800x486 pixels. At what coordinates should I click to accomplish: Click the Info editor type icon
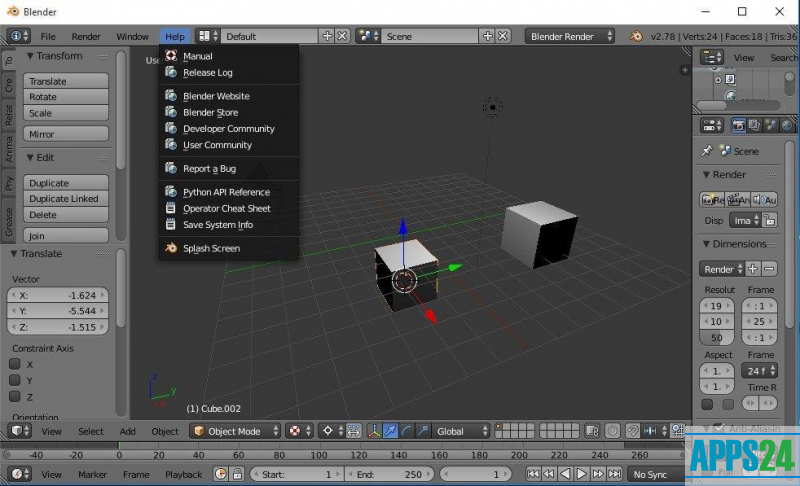19,36
